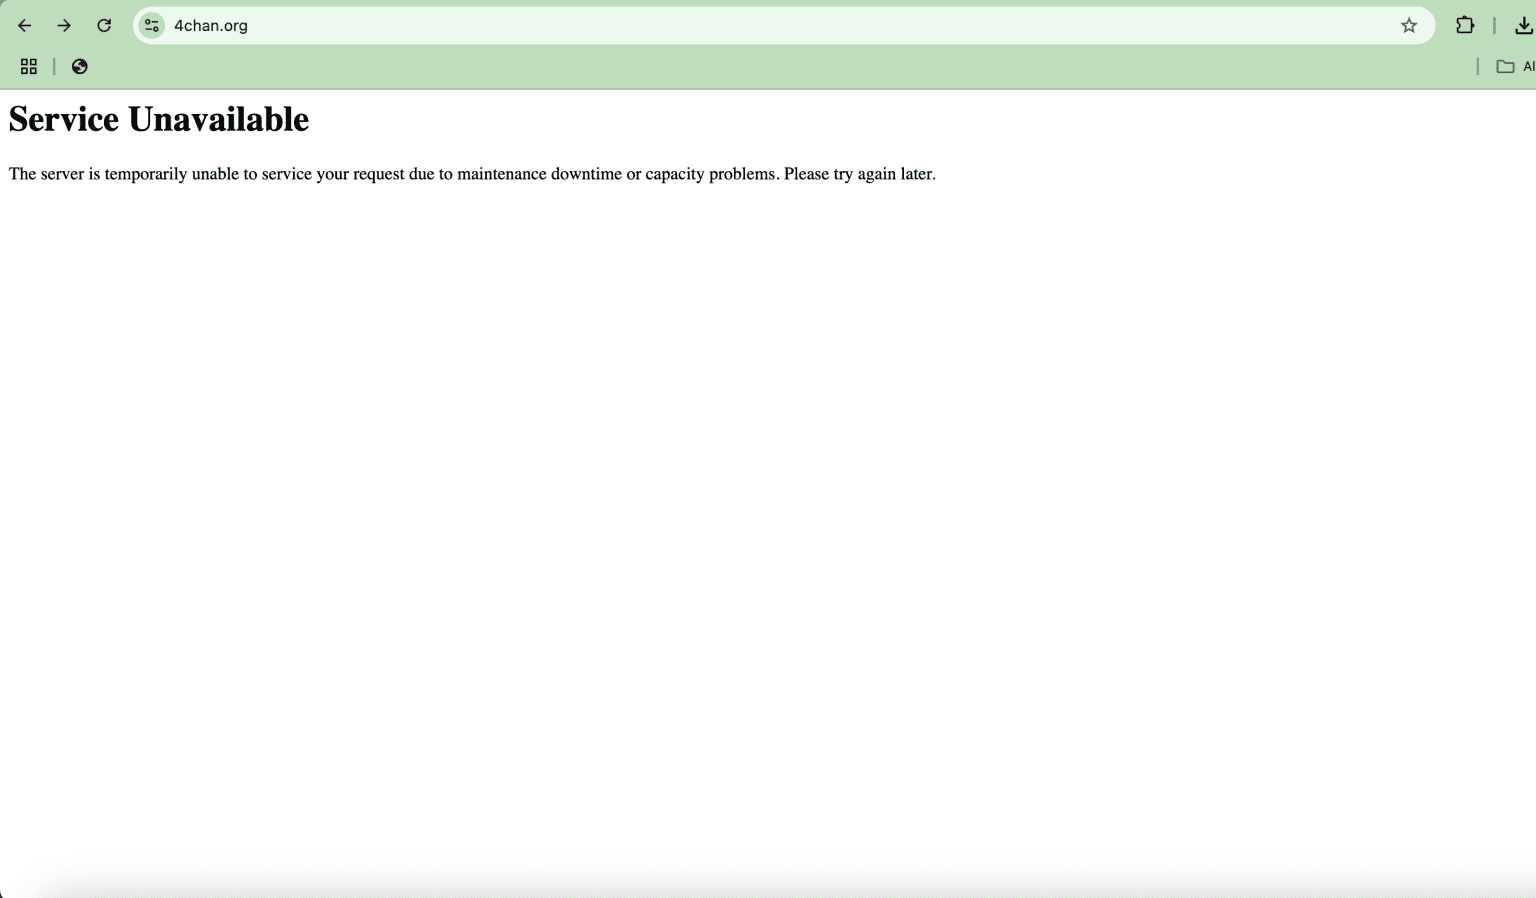The image size is (1536, 898).
Task: Click the Service Unavailable heading
Action: pos(159,119)
